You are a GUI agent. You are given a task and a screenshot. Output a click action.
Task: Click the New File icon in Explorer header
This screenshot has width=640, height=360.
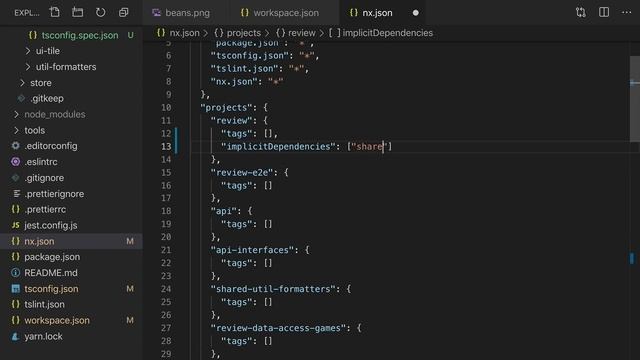tap(54, 13)
